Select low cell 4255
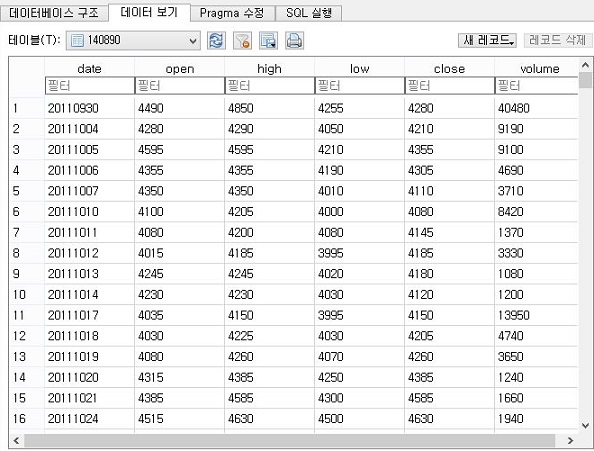Viewport: 594px width, 451px height. coord(360,108)
